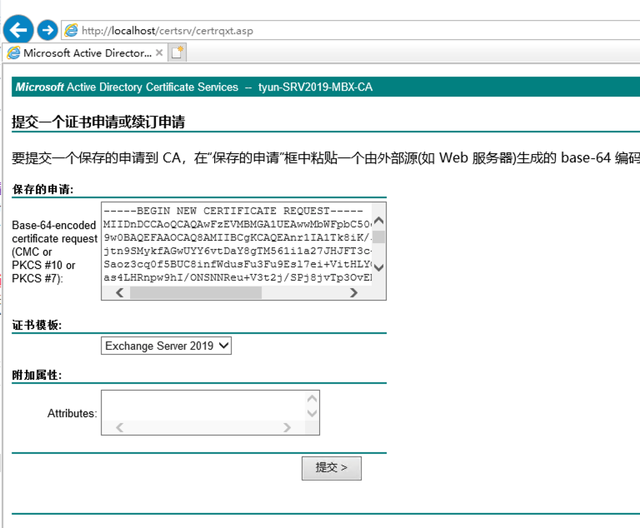Click down arrow of Attributes box scrollbar

pyautogui.click(x=312, y=413)
